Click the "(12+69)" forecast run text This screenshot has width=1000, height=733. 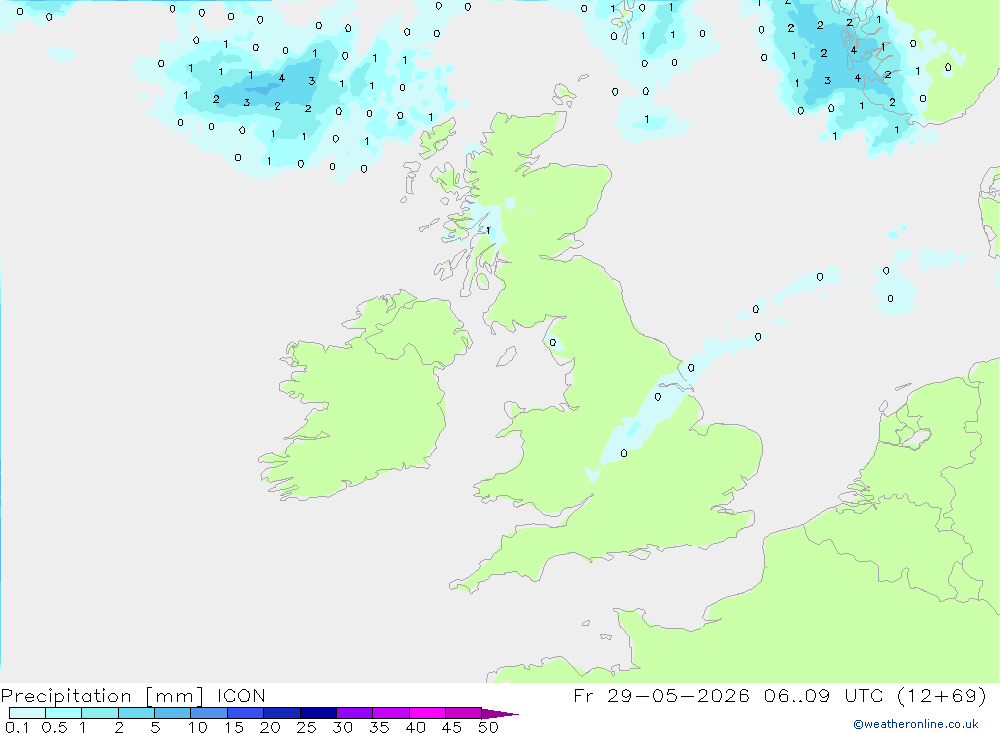941,695
